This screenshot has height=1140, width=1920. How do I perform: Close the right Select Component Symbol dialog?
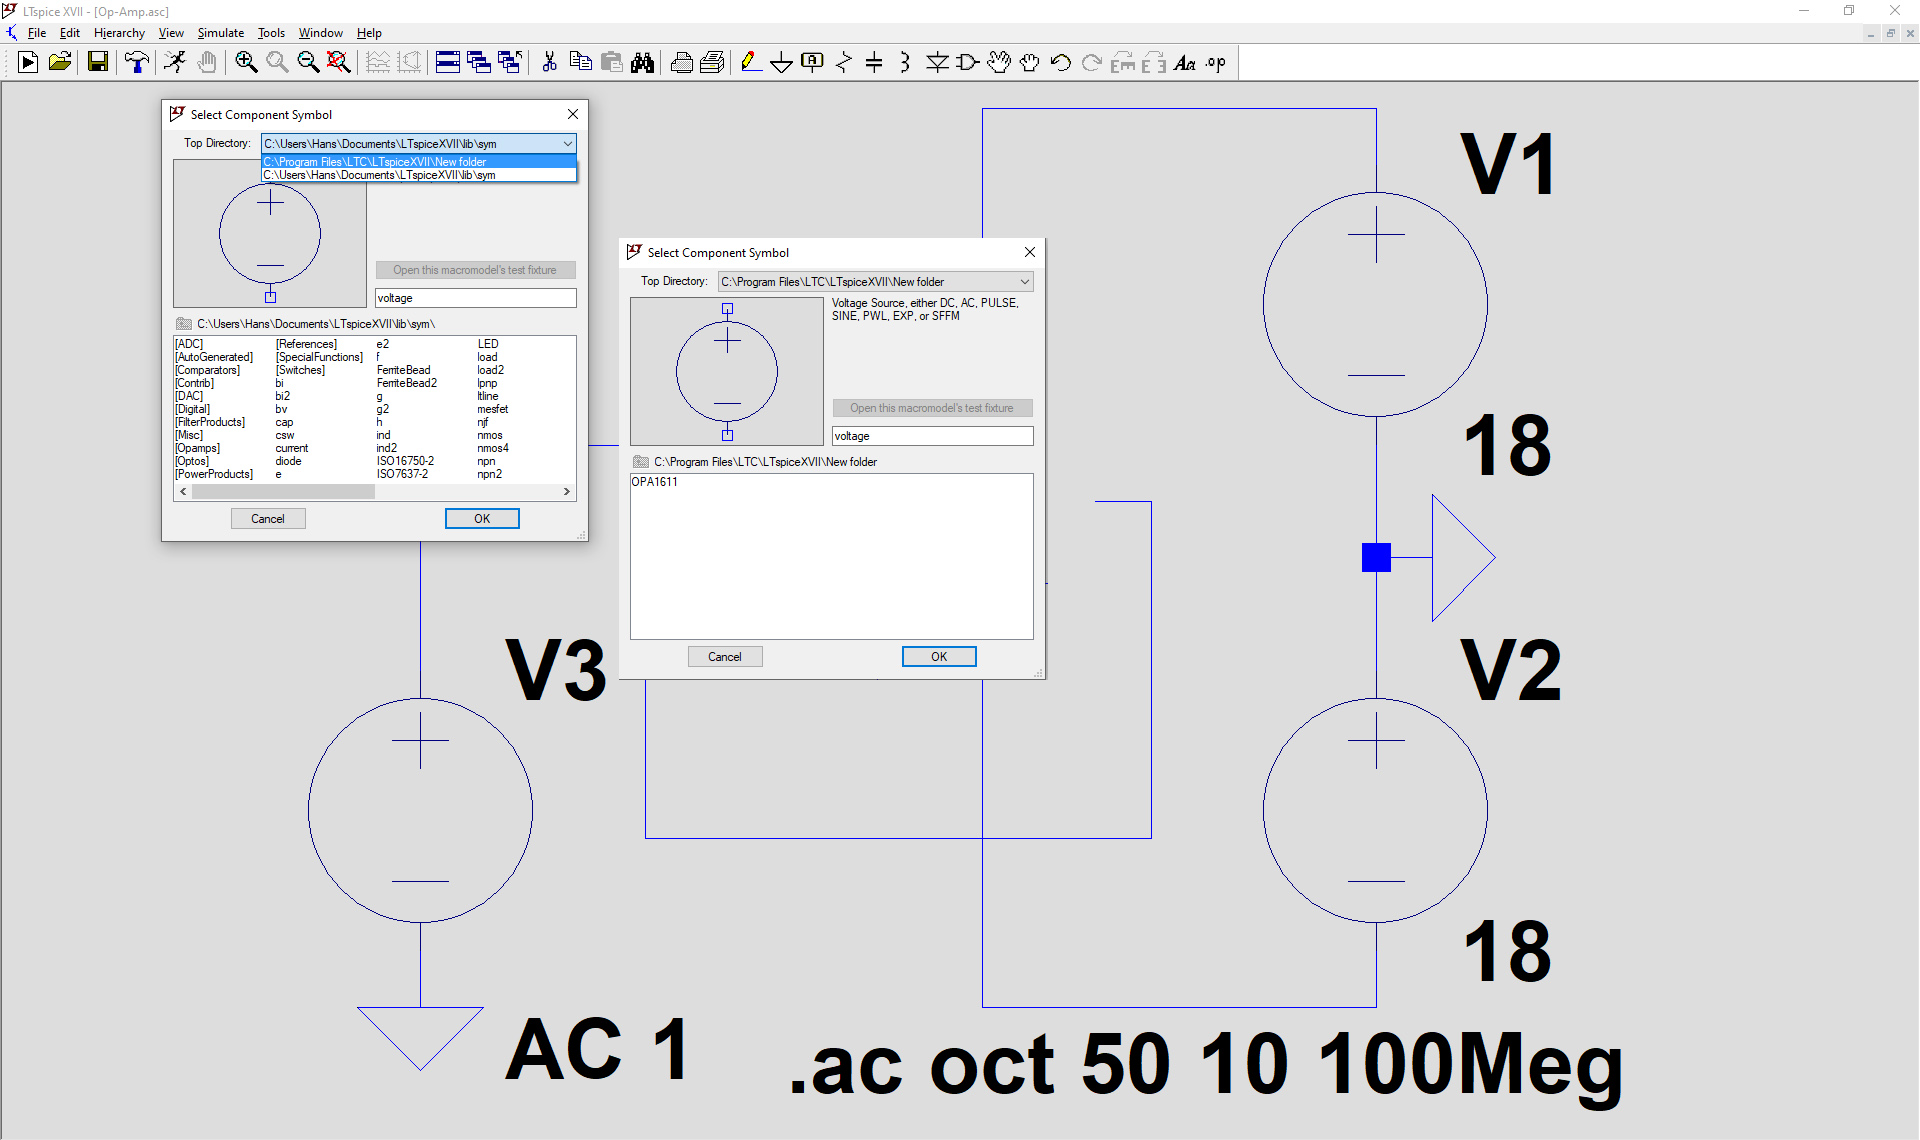(x=1030, y=252)
